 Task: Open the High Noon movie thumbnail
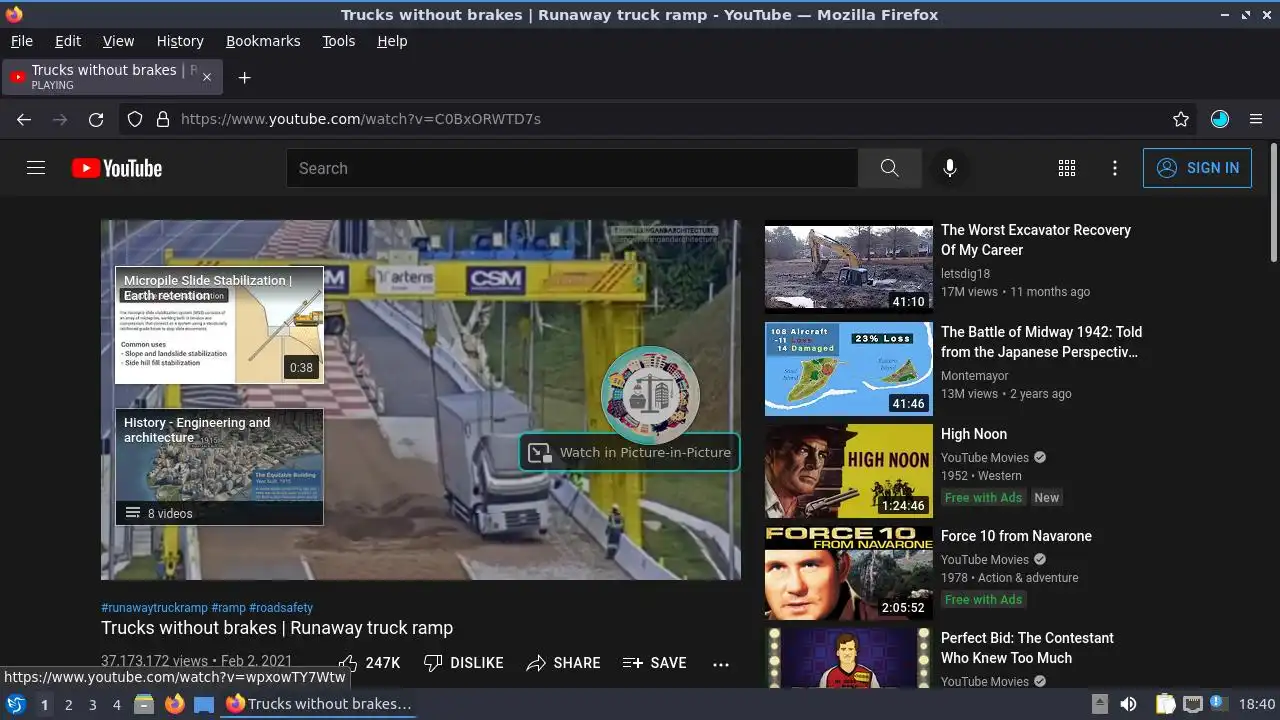pos(849,471)
